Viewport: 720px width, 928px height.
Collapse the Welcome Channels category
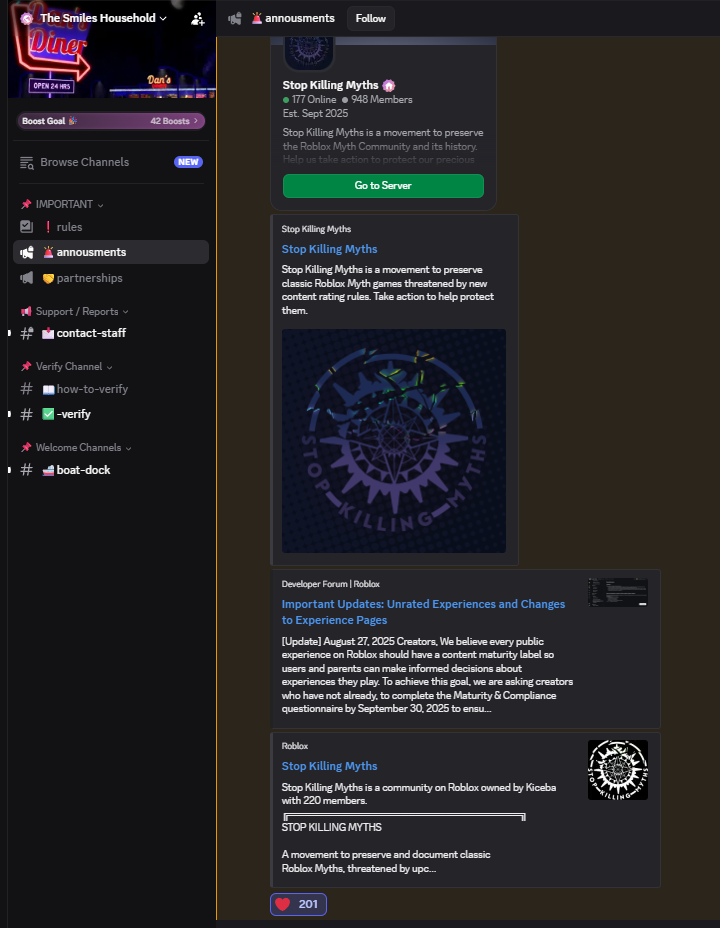[x=77, y=447]
